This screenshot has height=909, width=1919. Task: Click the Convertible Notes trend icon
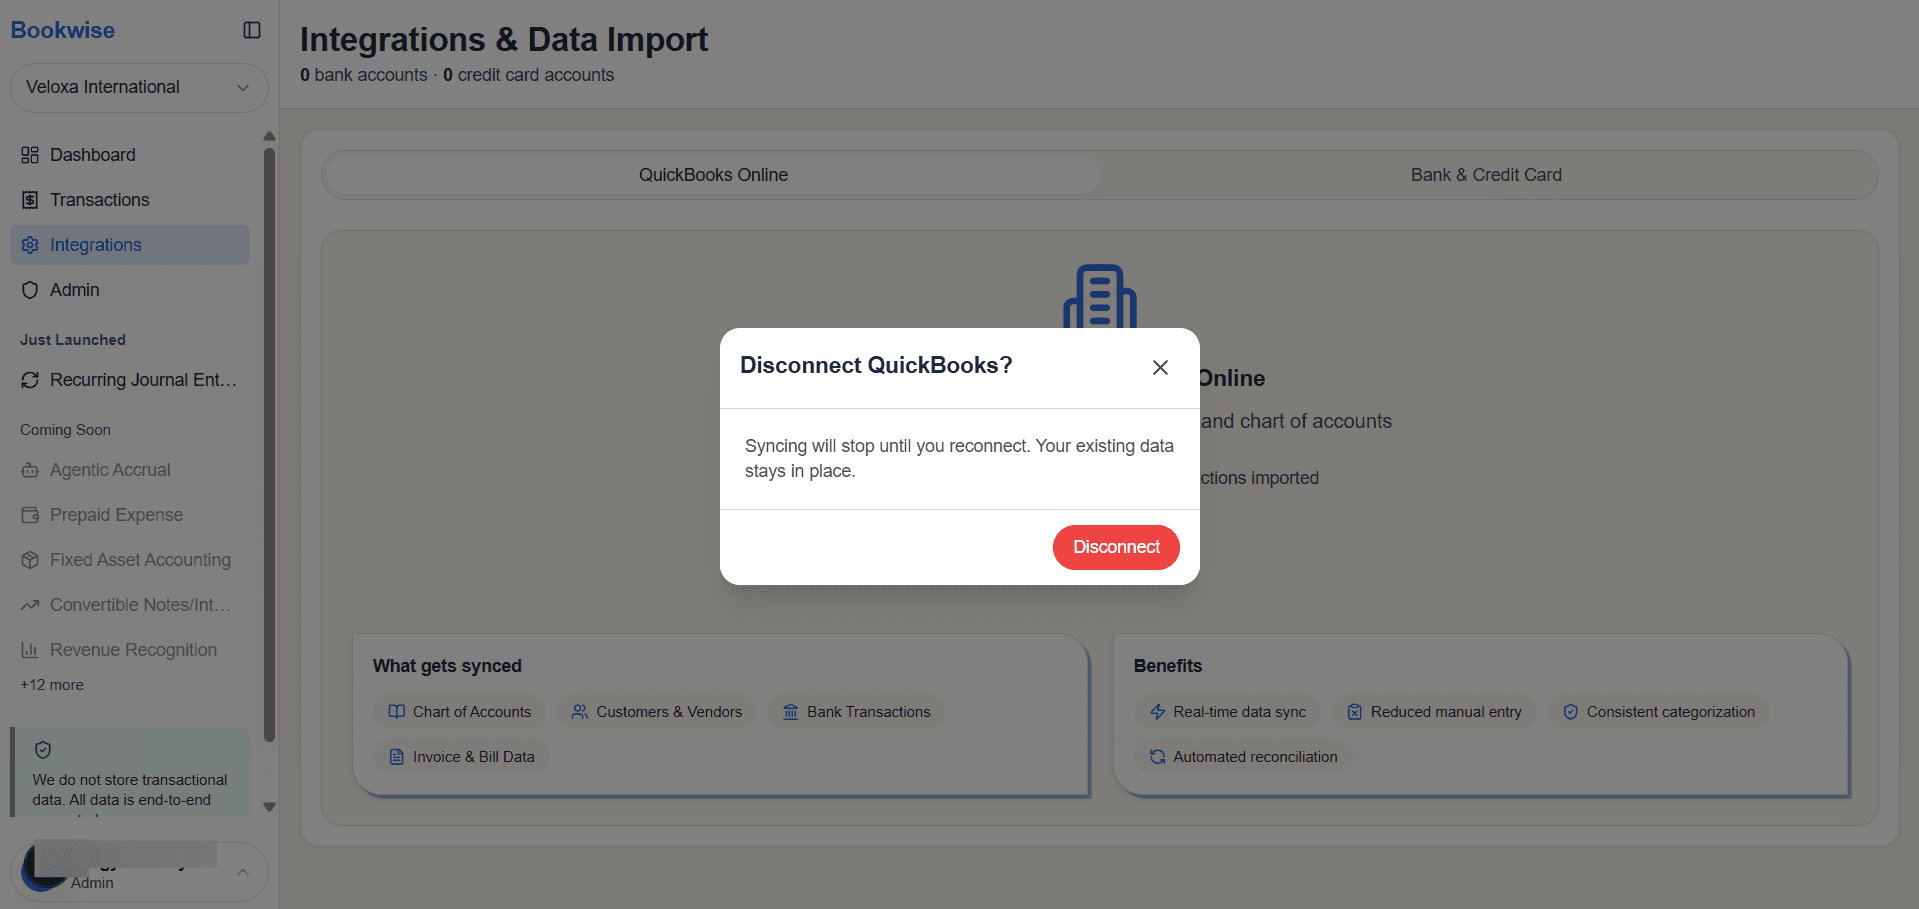click(x=30, y=605)
